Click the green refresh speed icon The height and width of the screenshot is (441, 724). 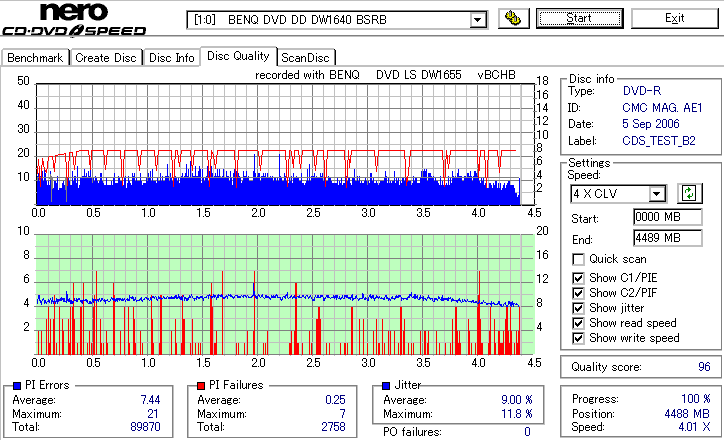click(x=689, y=193)
